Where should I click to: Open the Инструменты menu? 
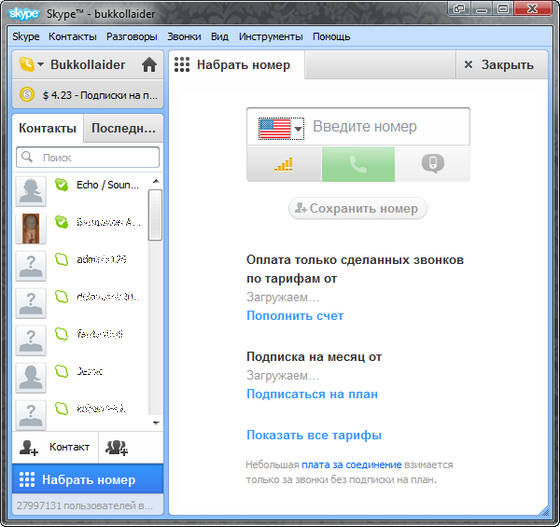(270, 36)
